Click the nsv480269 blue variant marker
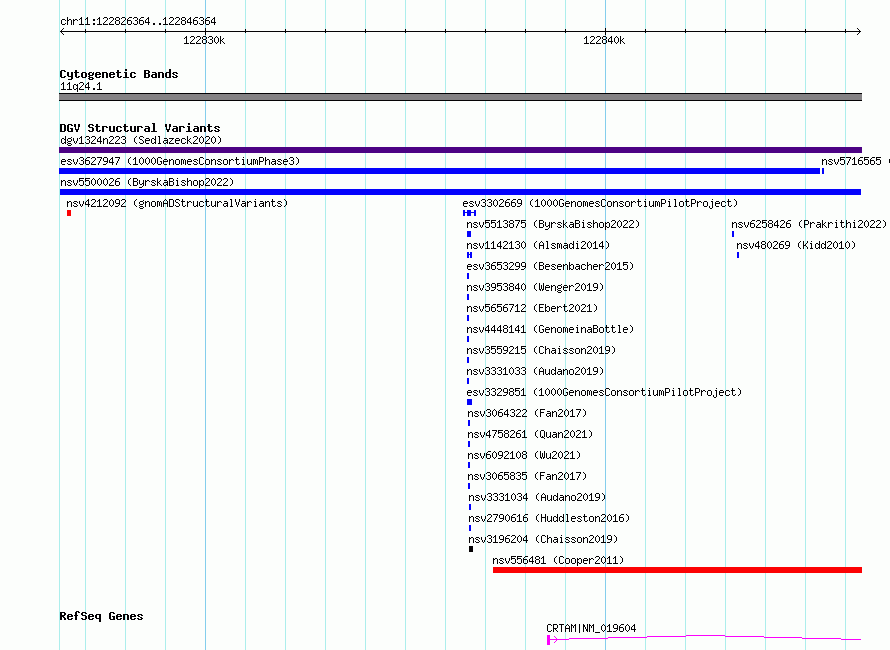Viewport: 890px width, 650px height. point(738,255)
